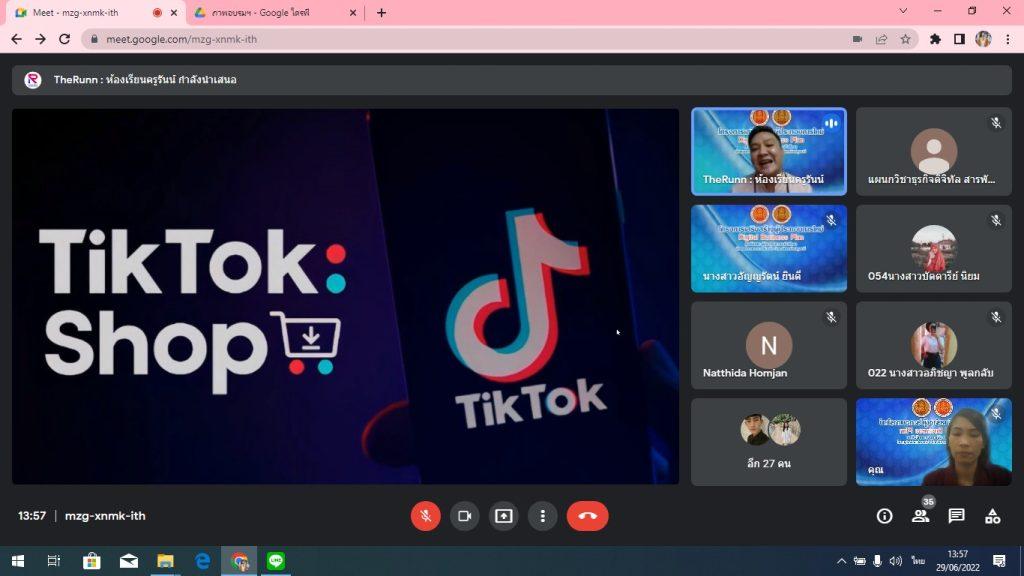Open the volume control in system tray
1024x576 pixels.
(895, 561)
